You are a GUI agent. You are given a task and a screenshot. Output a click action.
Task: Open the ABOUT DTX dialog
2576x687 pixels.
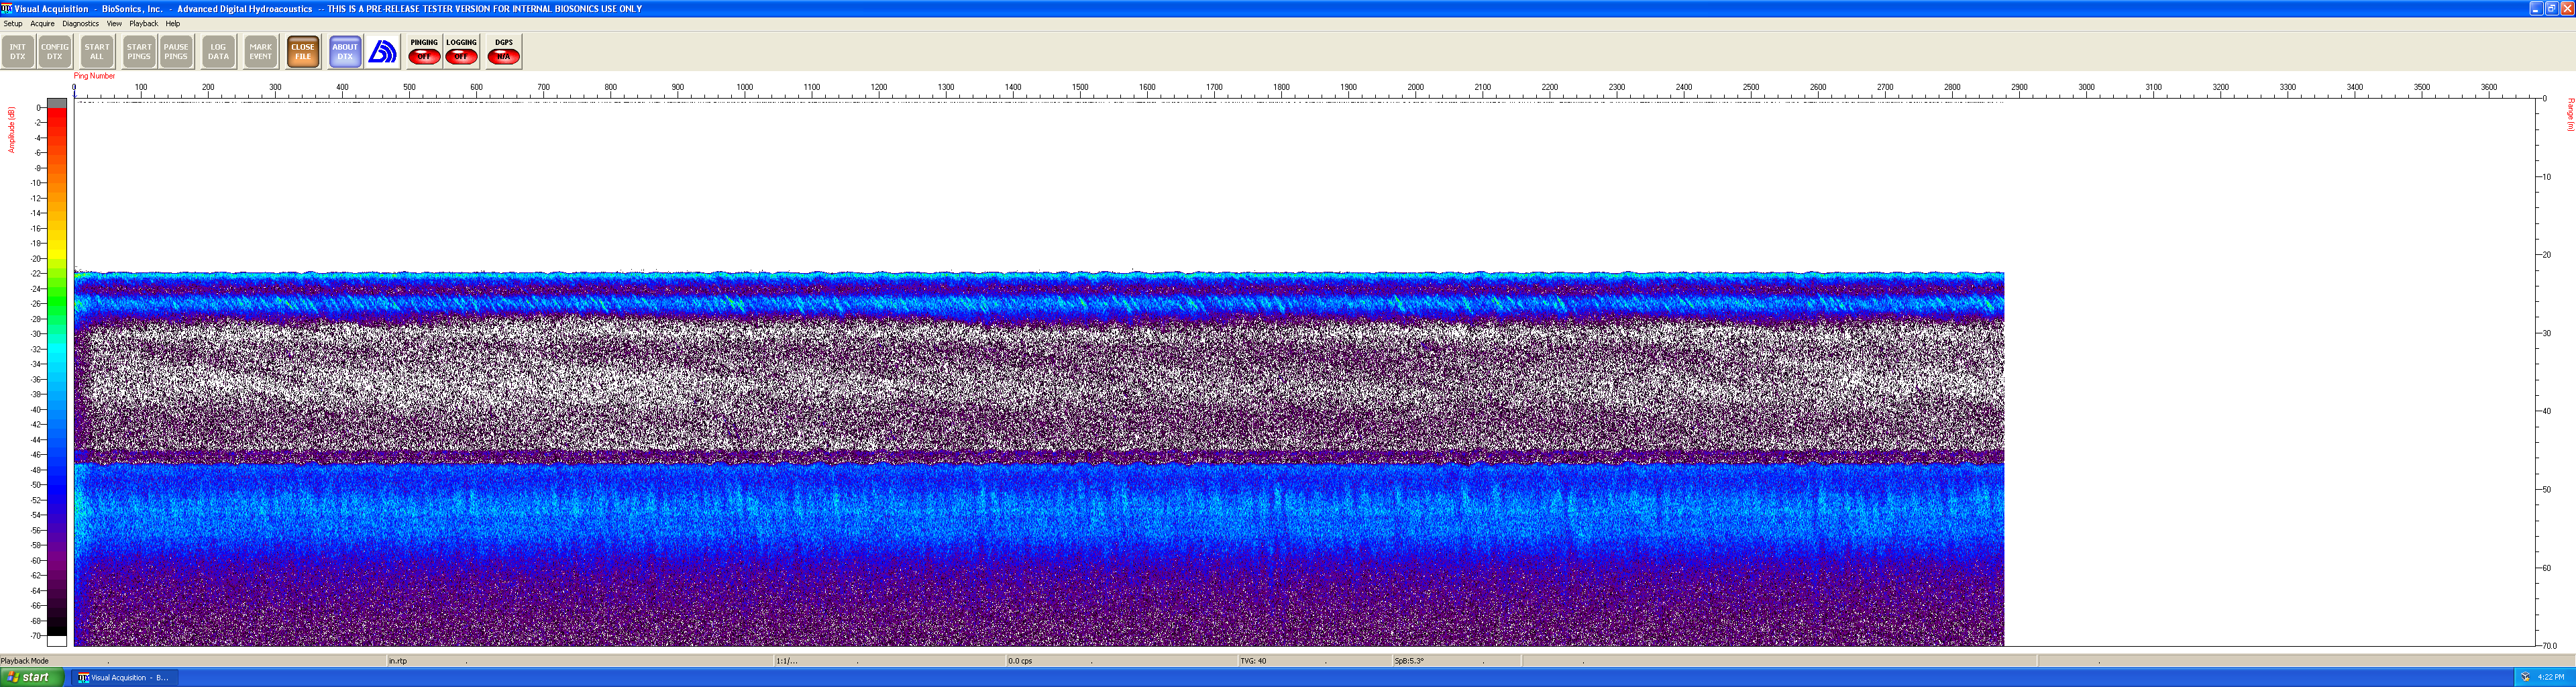[345, 52]
